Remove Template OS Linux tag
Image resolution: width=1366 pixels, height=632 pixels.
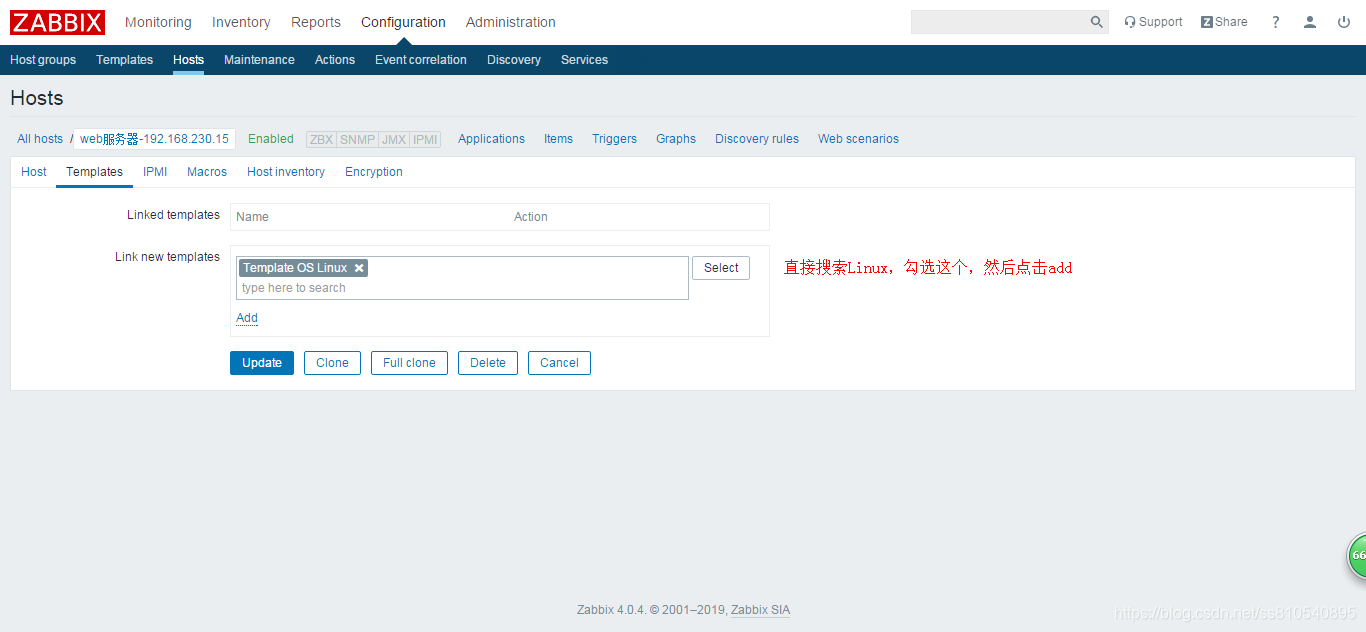[x=359, y=268]
